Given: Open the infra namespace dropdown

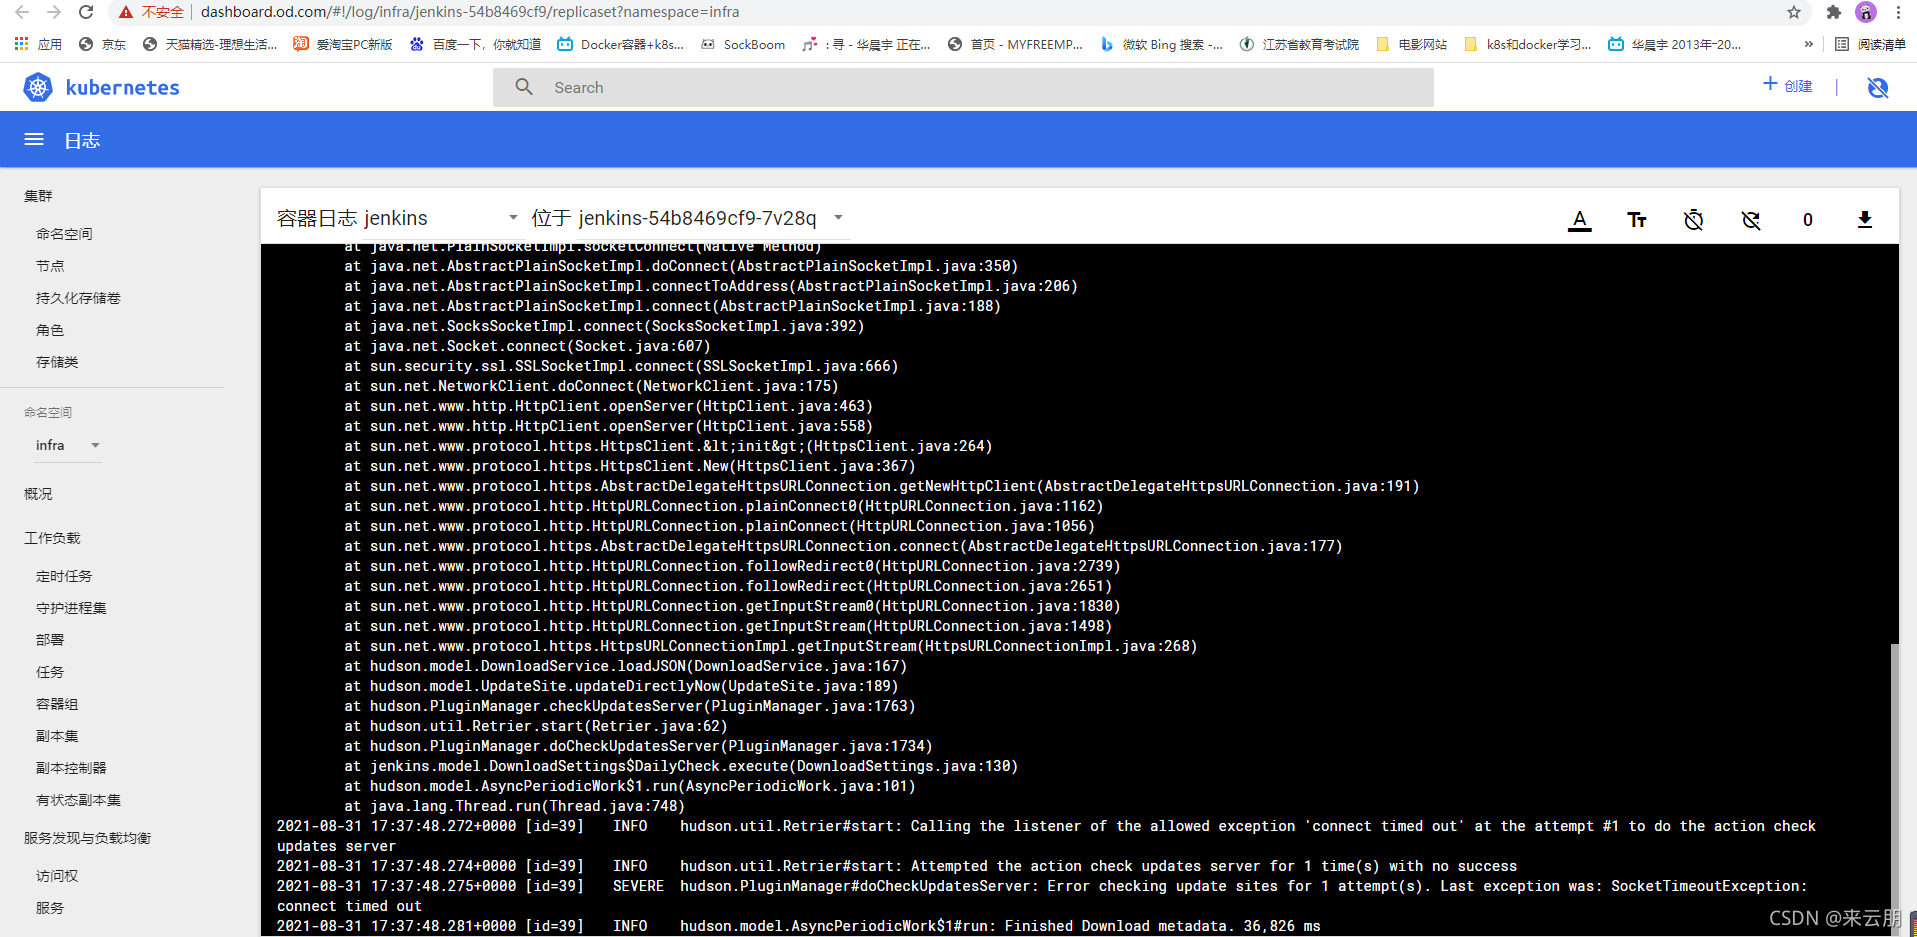Looking at the screenshot, I should [68, 445].
